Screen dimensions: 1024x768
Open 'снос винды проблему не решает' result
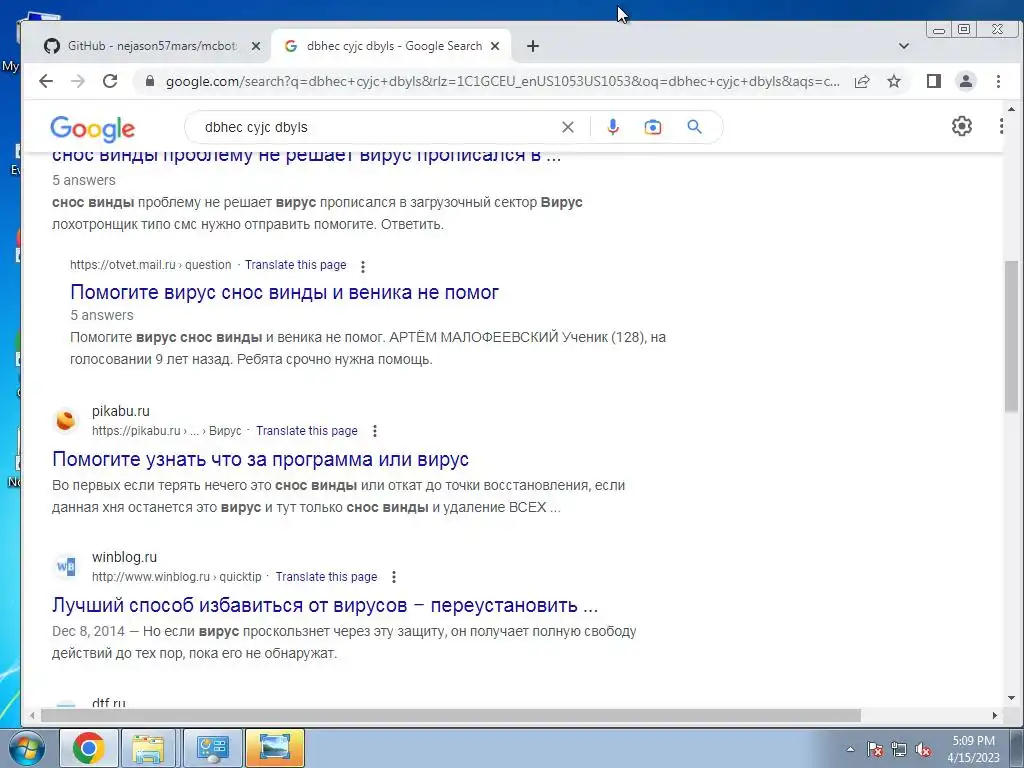tap(306, 155)
